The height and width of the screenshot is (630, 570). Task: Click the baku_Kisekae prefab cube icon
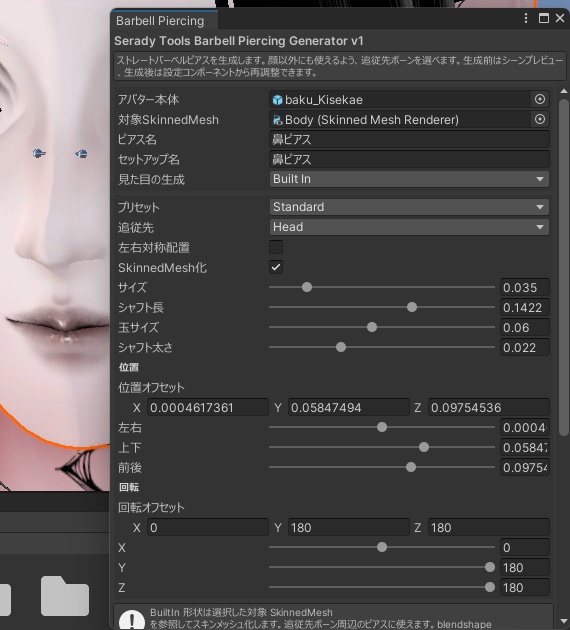(277, 100)
